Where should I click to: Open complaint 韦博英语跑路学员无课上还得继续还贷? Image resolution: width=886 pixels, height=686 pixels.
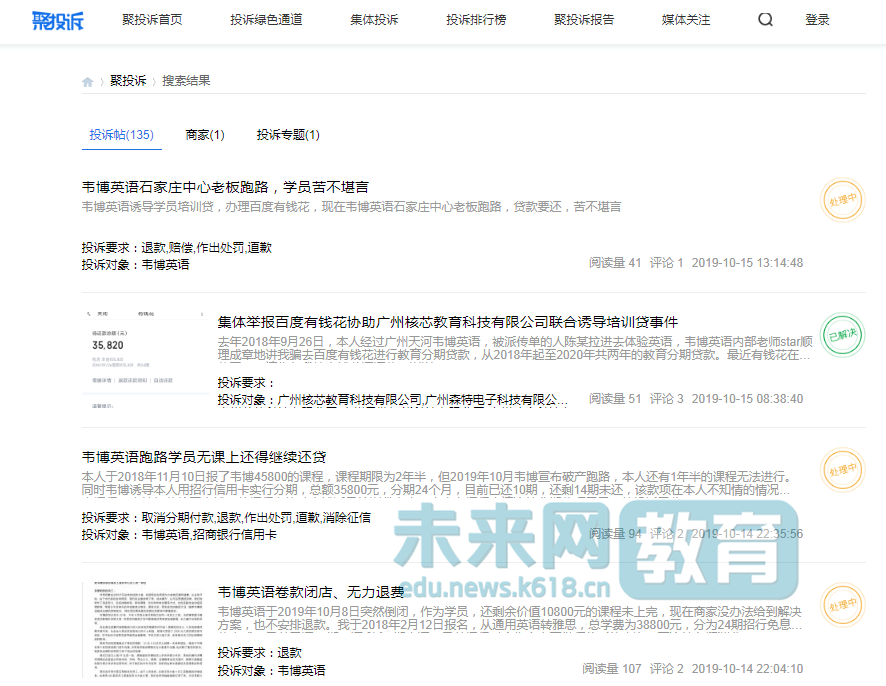pos(204,457)
